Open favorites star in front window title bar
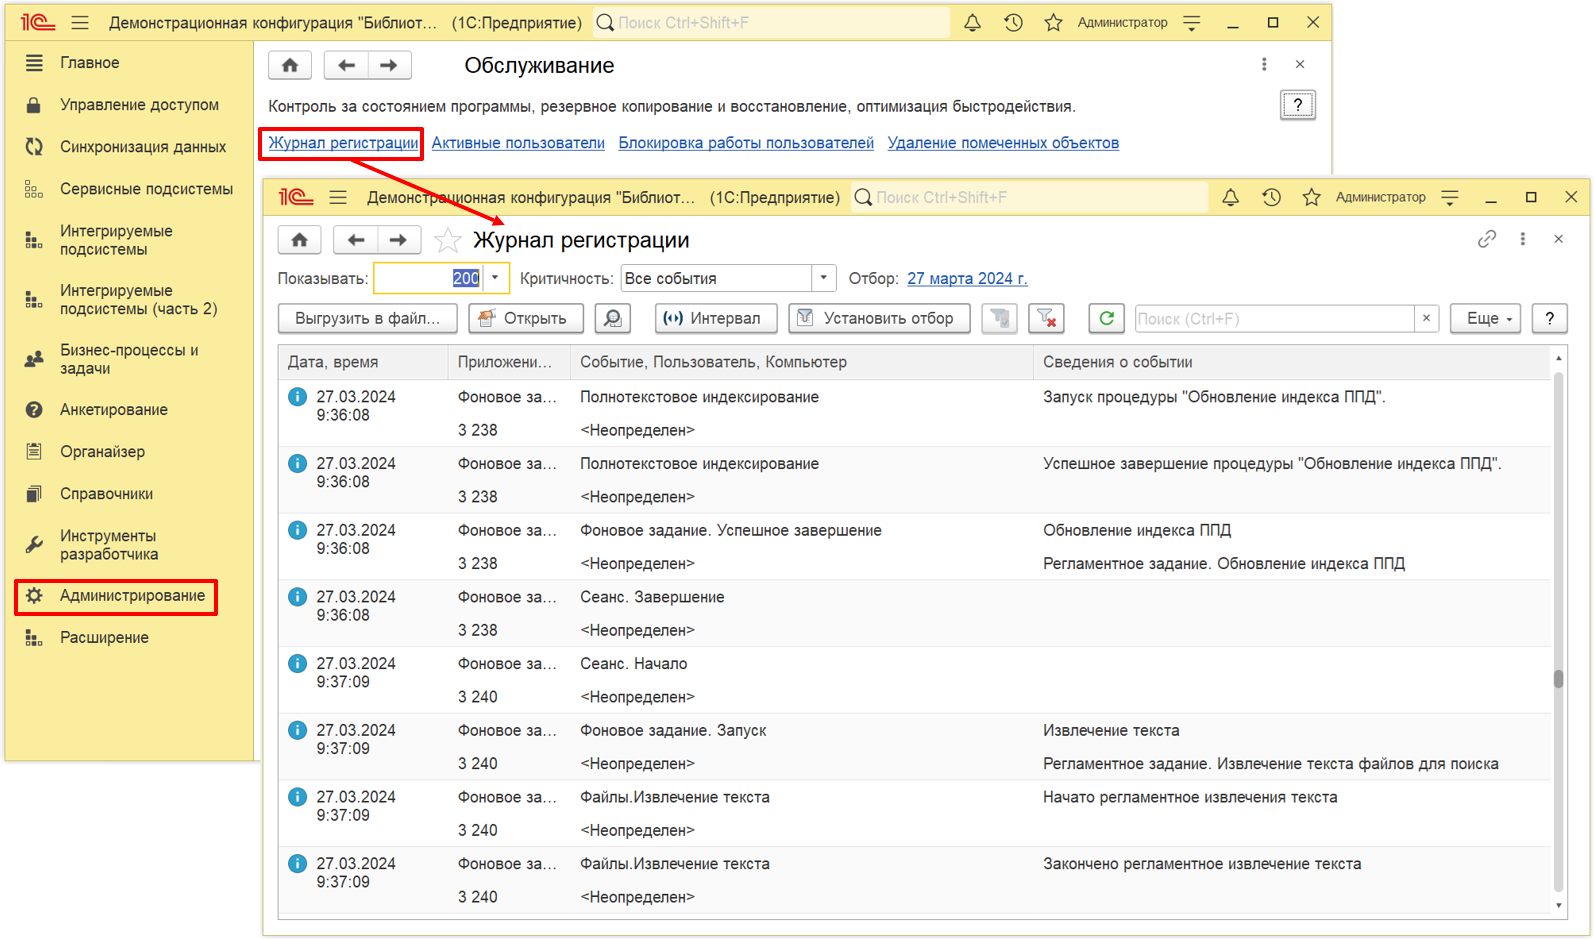The image size is (1594, 939). point(1311,197)
